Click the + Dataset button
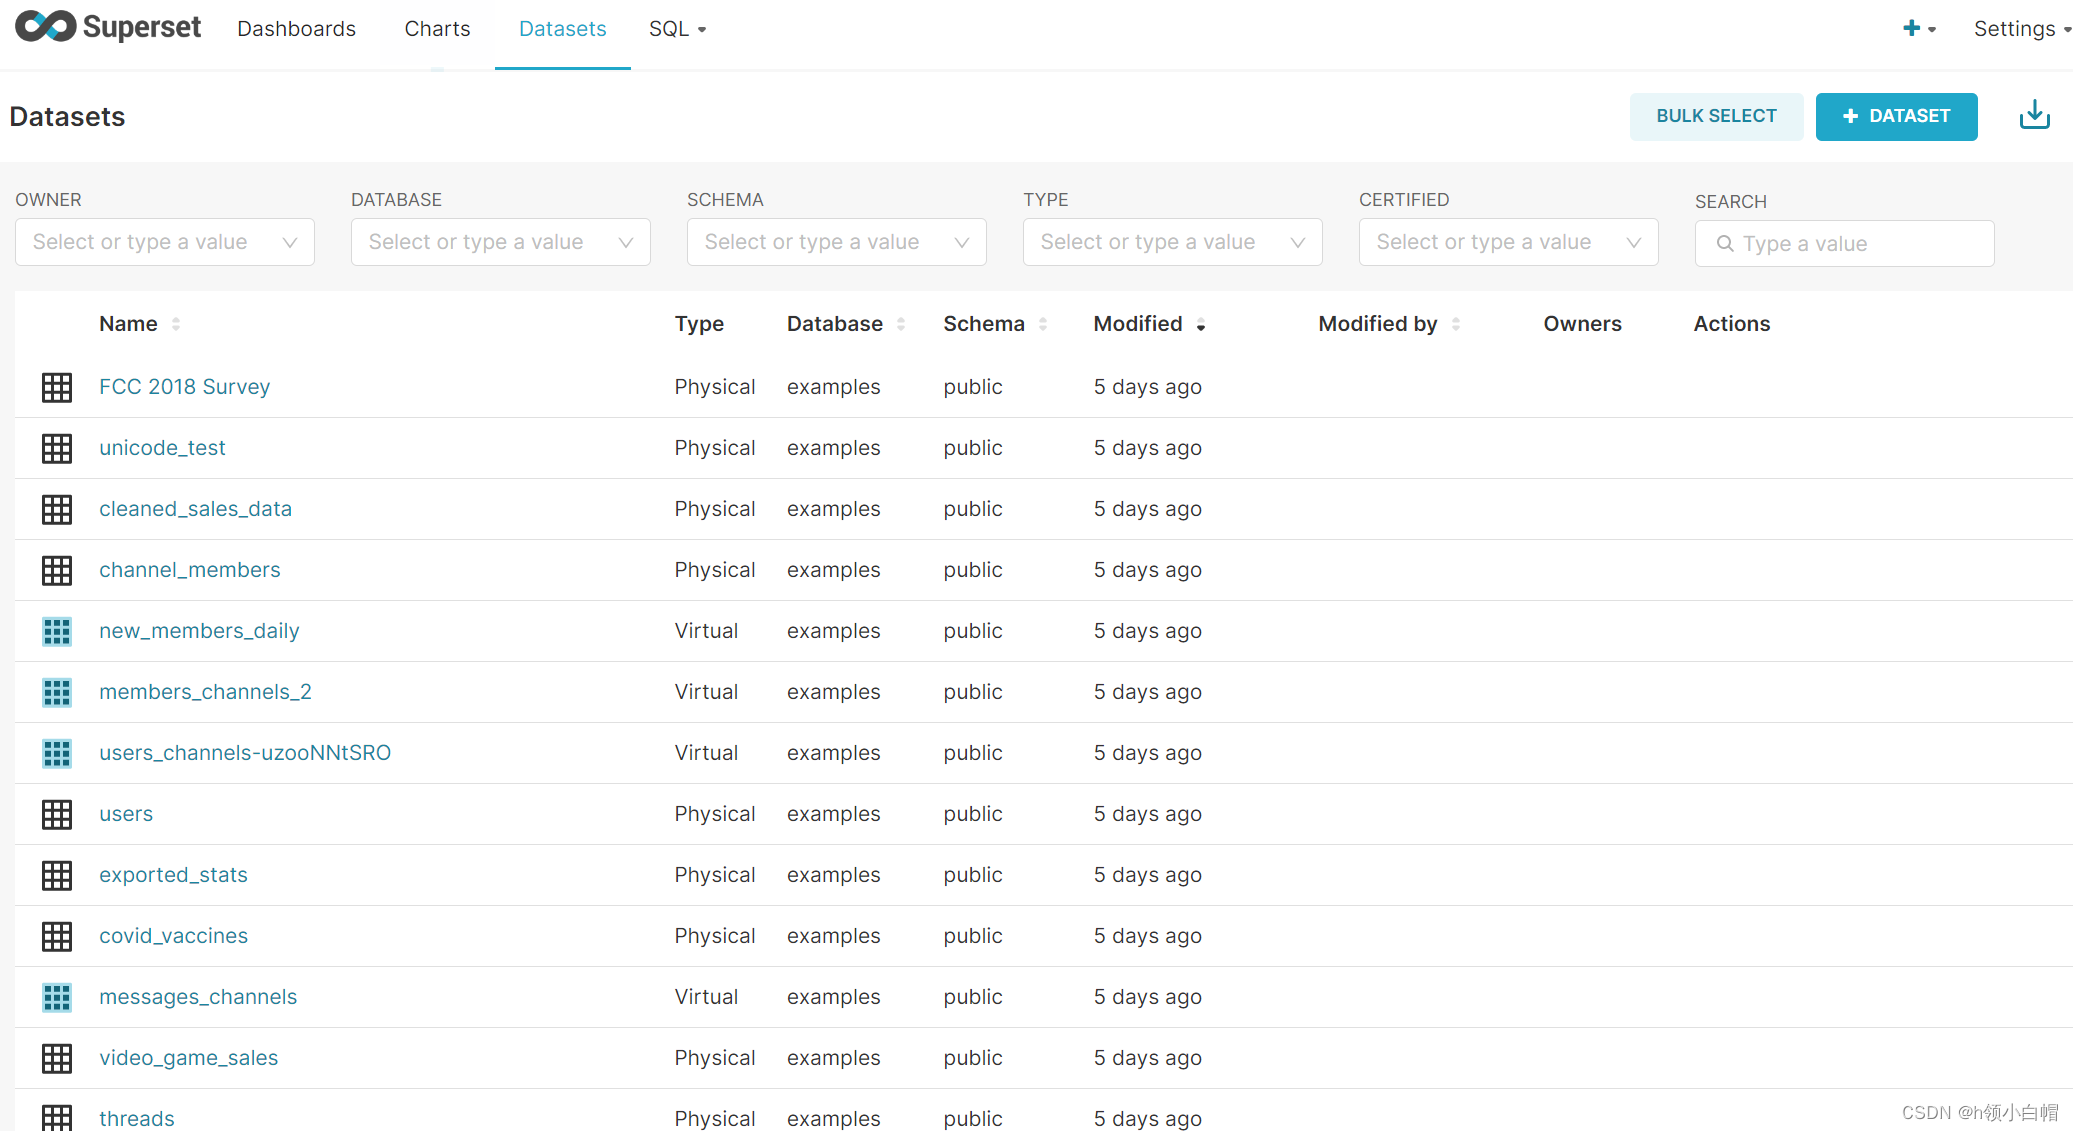 coord(1896,116)
